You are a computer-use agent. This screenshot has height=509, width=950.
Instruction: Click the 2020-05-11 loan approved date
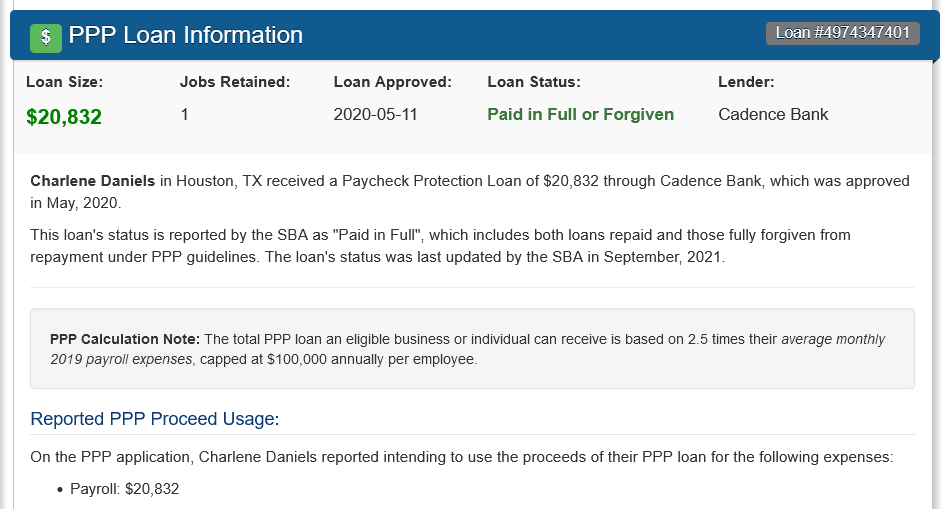[x=375, y=115]
